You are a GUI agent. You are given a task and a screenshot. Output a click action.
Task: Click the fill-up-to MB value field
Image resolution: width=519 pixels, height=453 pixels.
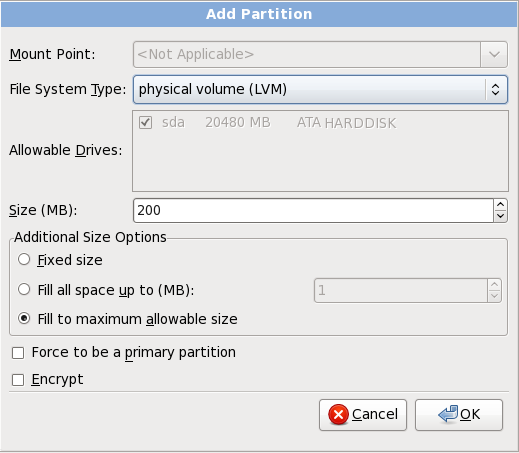[401, 290]
